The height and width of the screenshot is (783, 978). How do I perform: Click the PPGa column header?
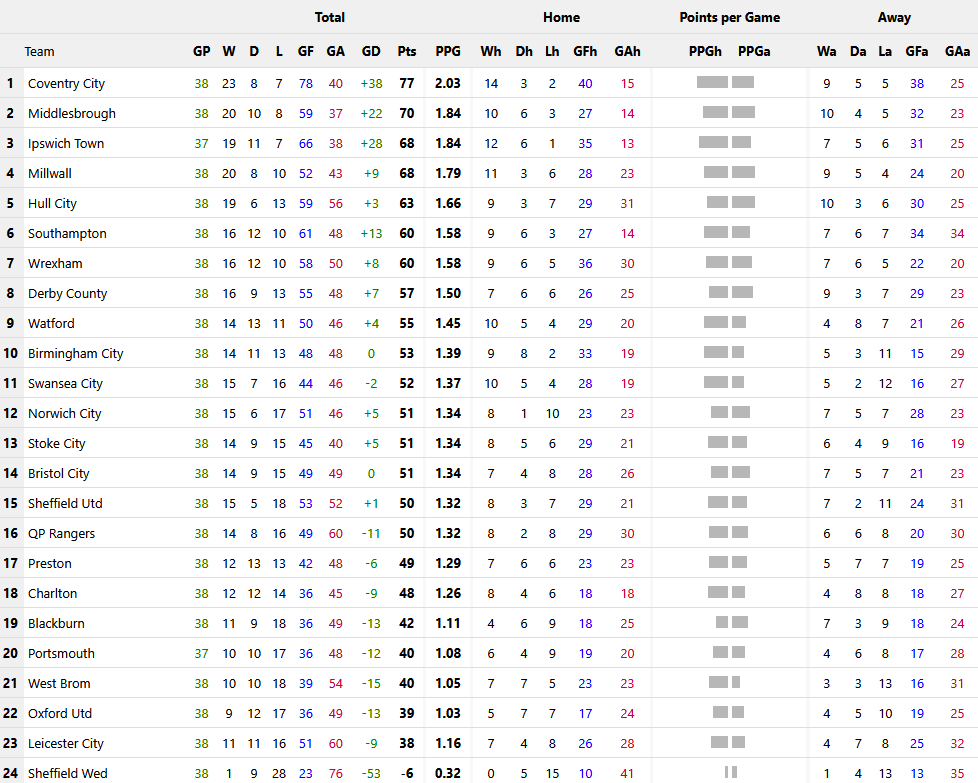tap(754, 52)
